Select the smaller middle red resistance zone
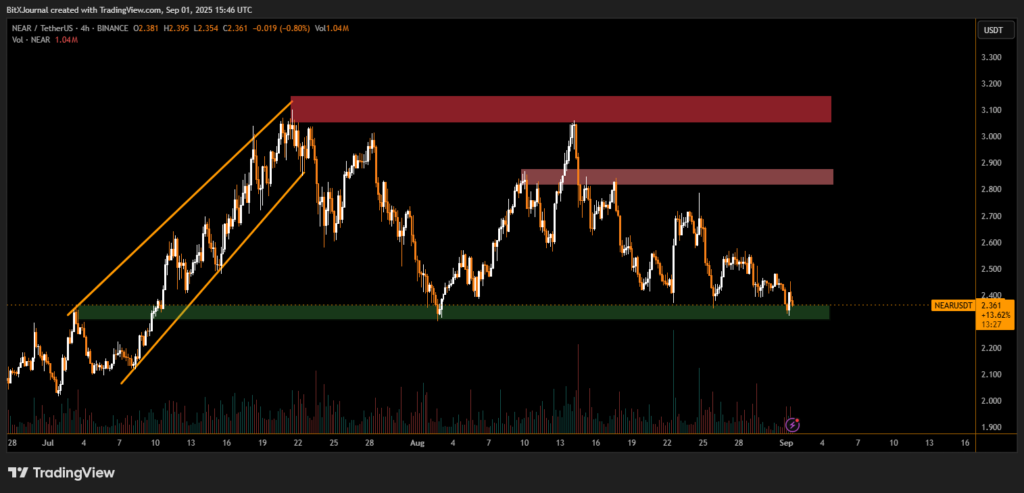Image resolution: width=1024 pixels, height=493 pixels. 678,177
